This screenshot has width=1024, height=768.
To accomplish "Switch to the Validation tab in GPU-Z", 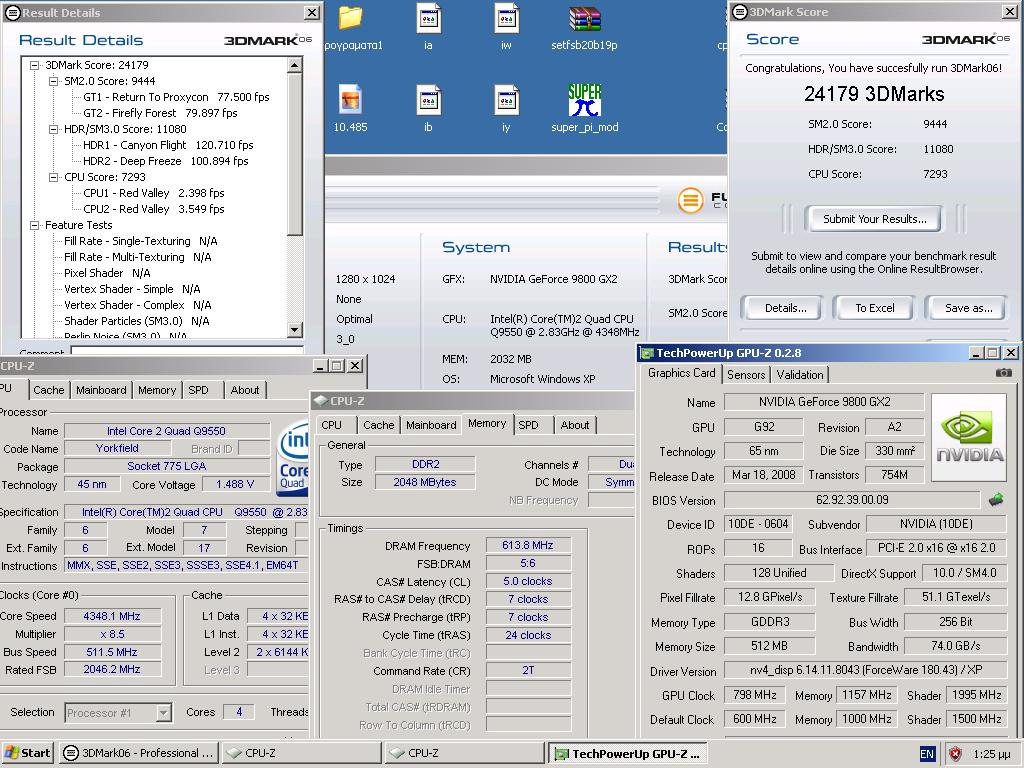I will (800, 375).
